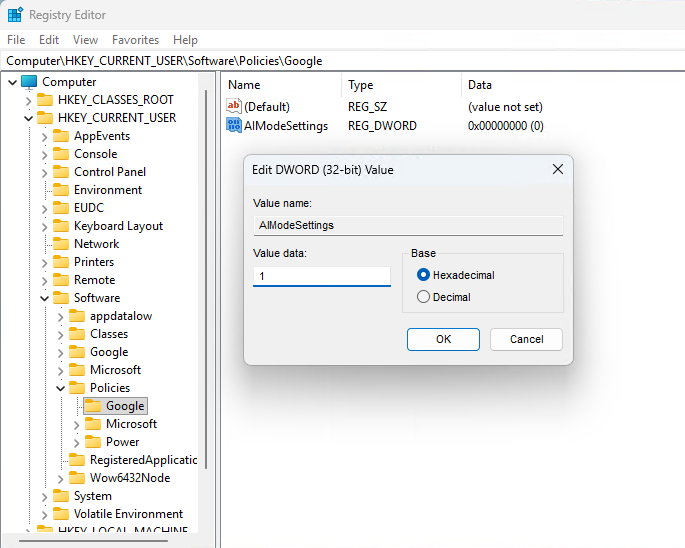Click the Wow6432Node folder icon
Viewport: 685px width, 548px height.
point(78,478)
